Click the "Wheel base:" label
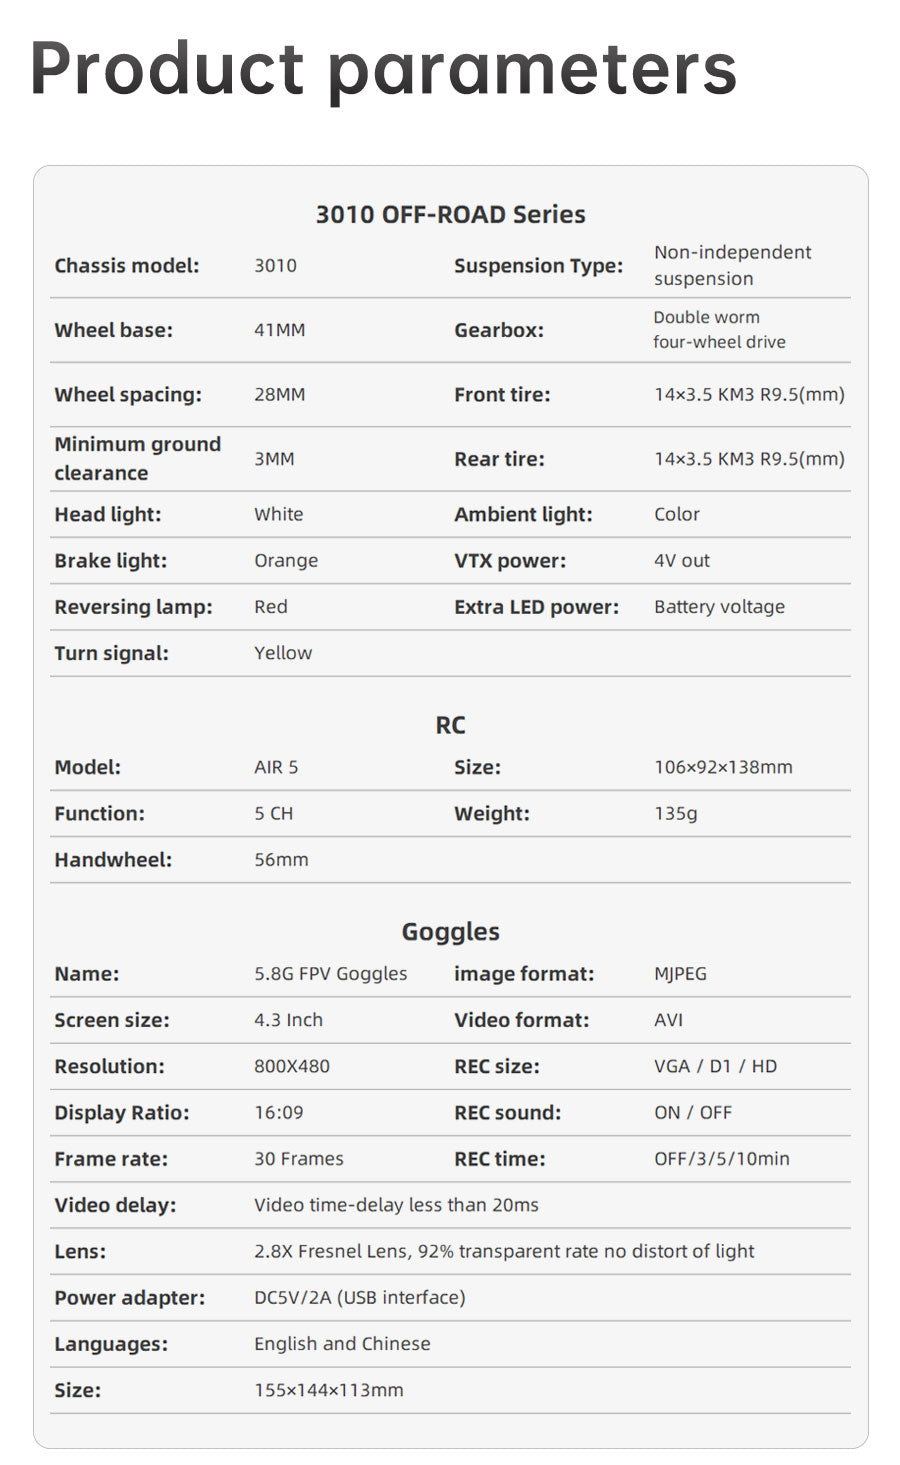The width and height of the screenshot is (900, 1465). (113, 330)
